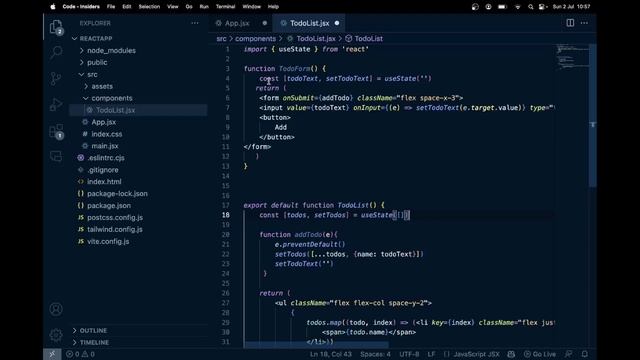Click the editor horizontal scrollbar
The image size is (640, 360).
coord(316,345)
